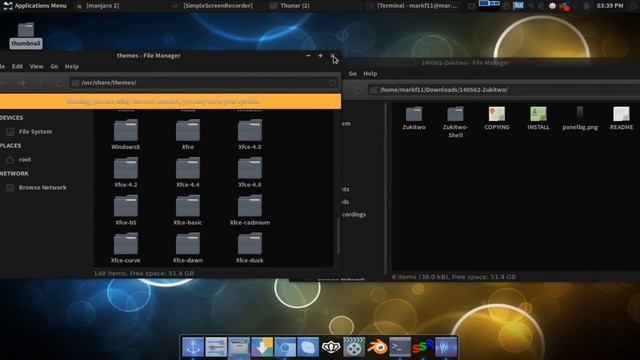The height and width of the screenshot is (360, 640).
Task: Open the Applications Menu
Action: point(35,6)
